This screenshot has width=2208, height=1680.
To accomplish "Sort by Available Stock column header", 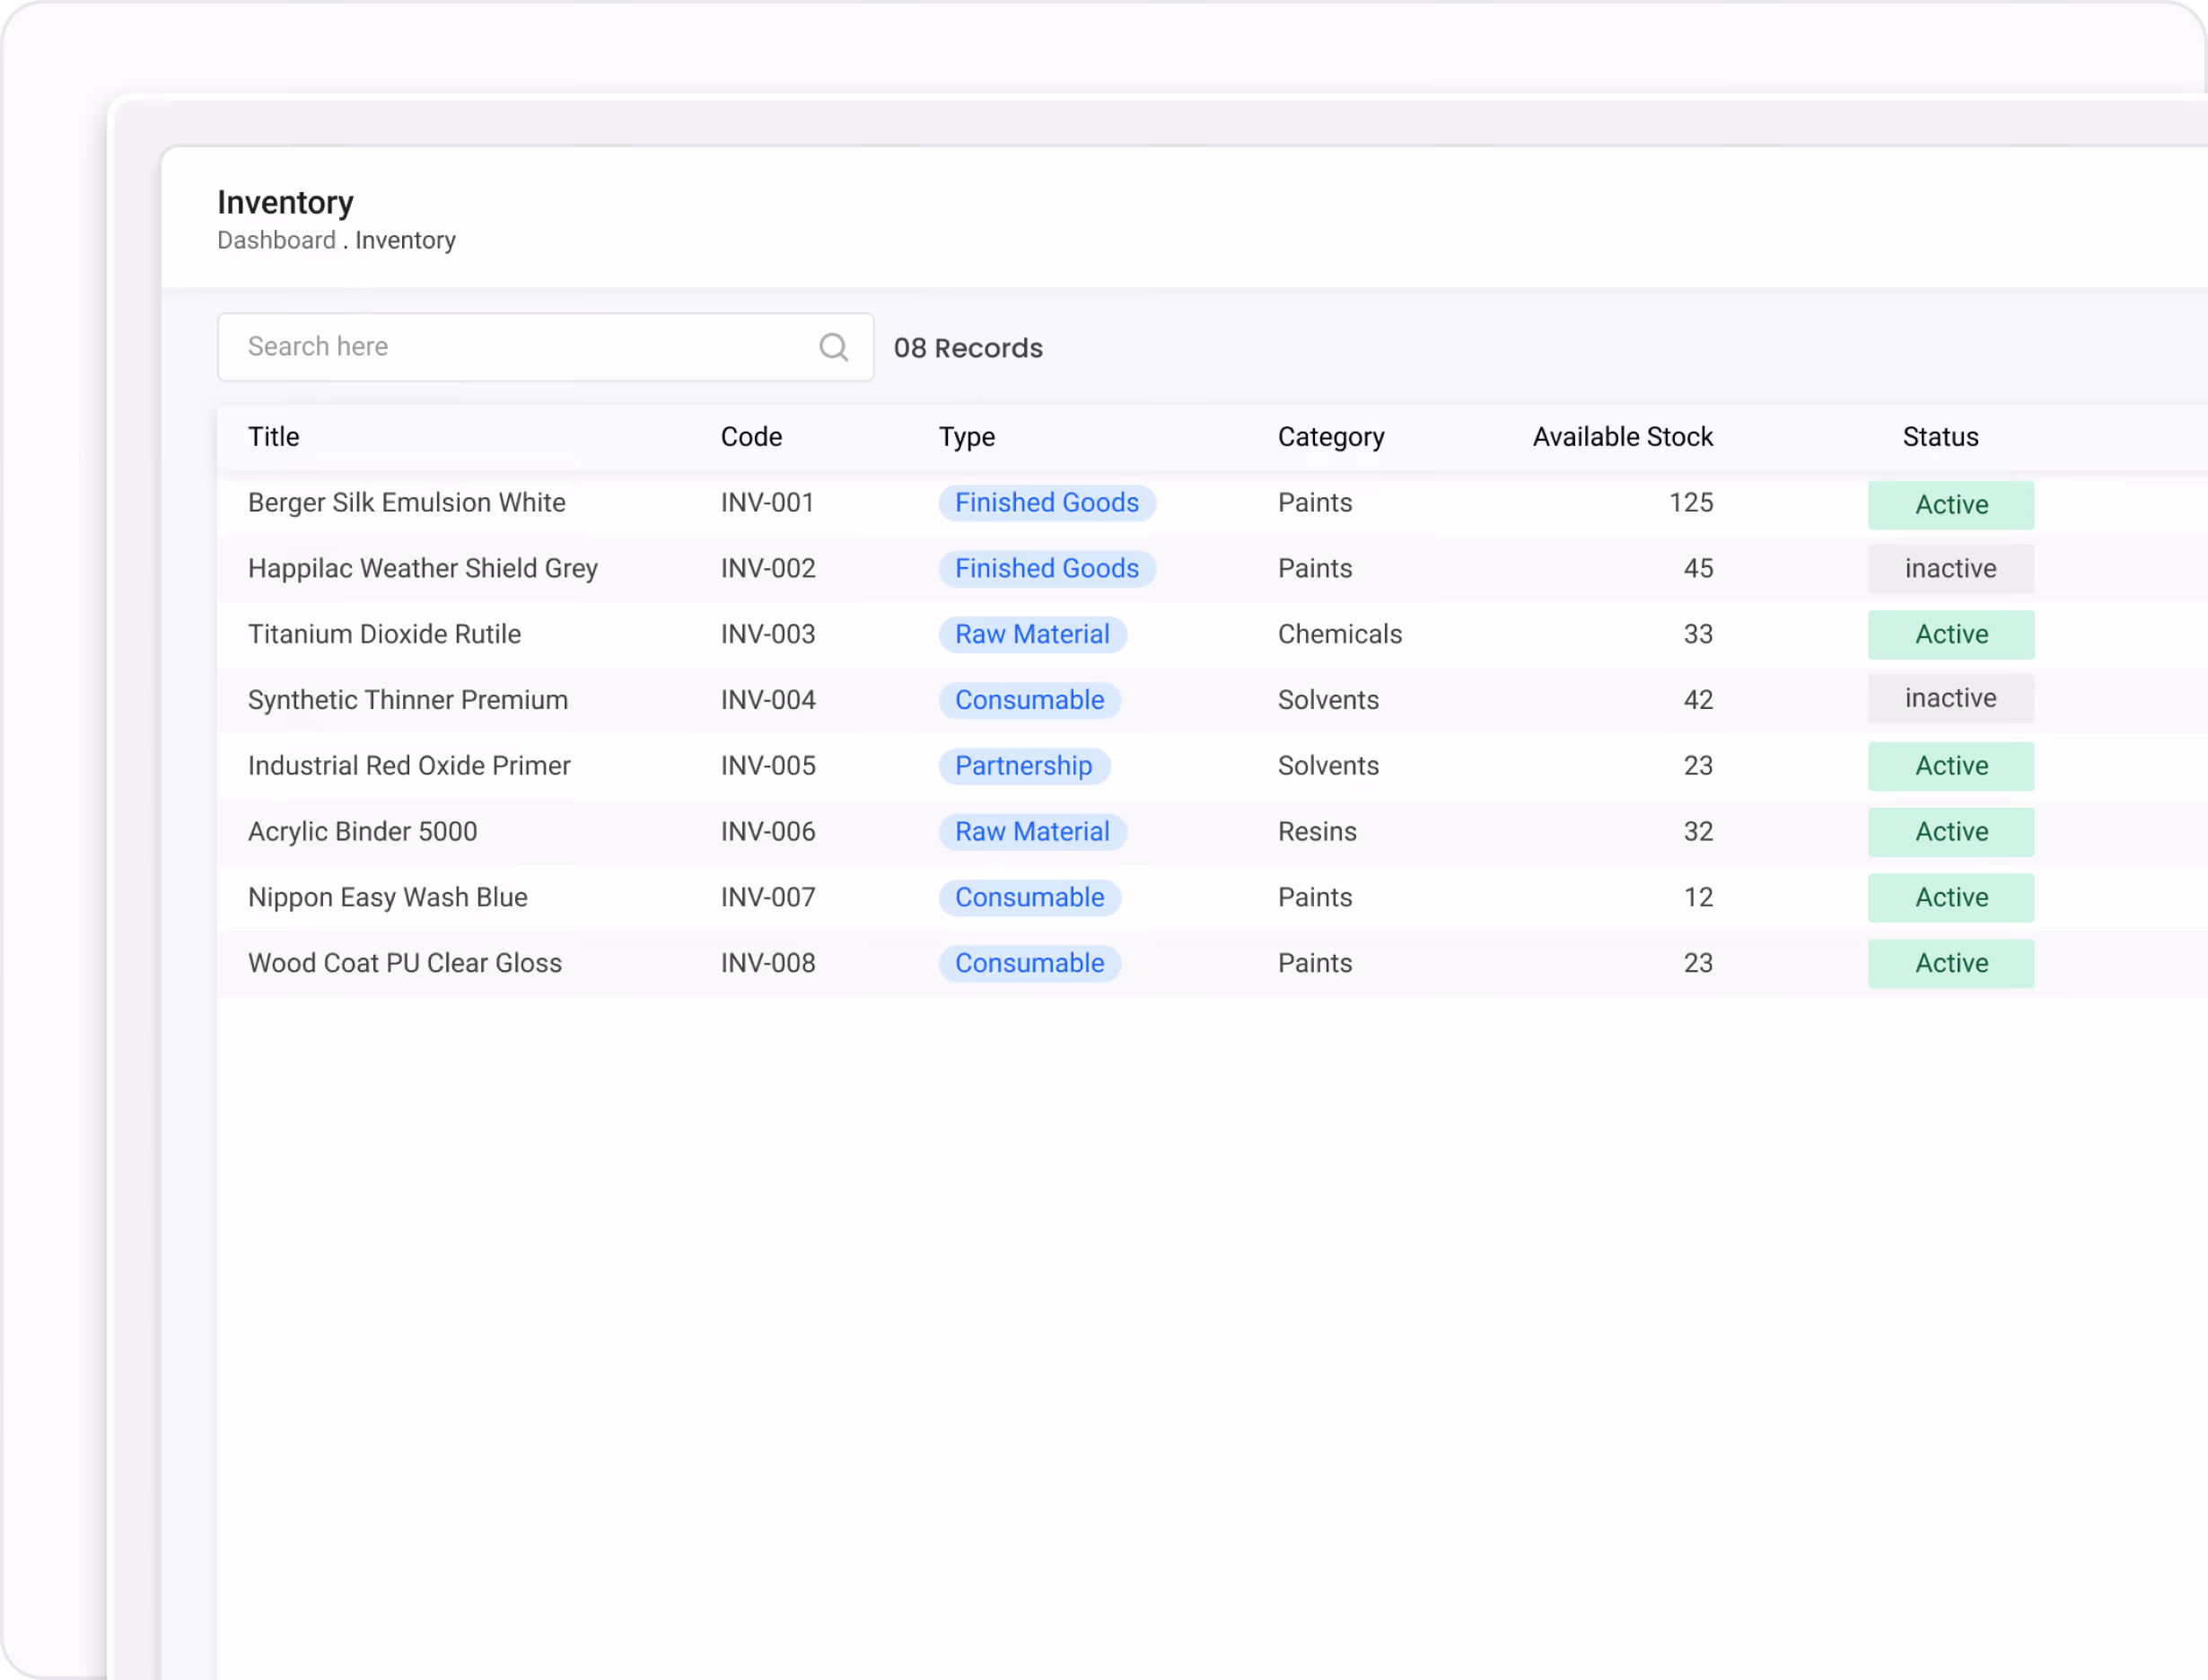I will (1622, 437).
